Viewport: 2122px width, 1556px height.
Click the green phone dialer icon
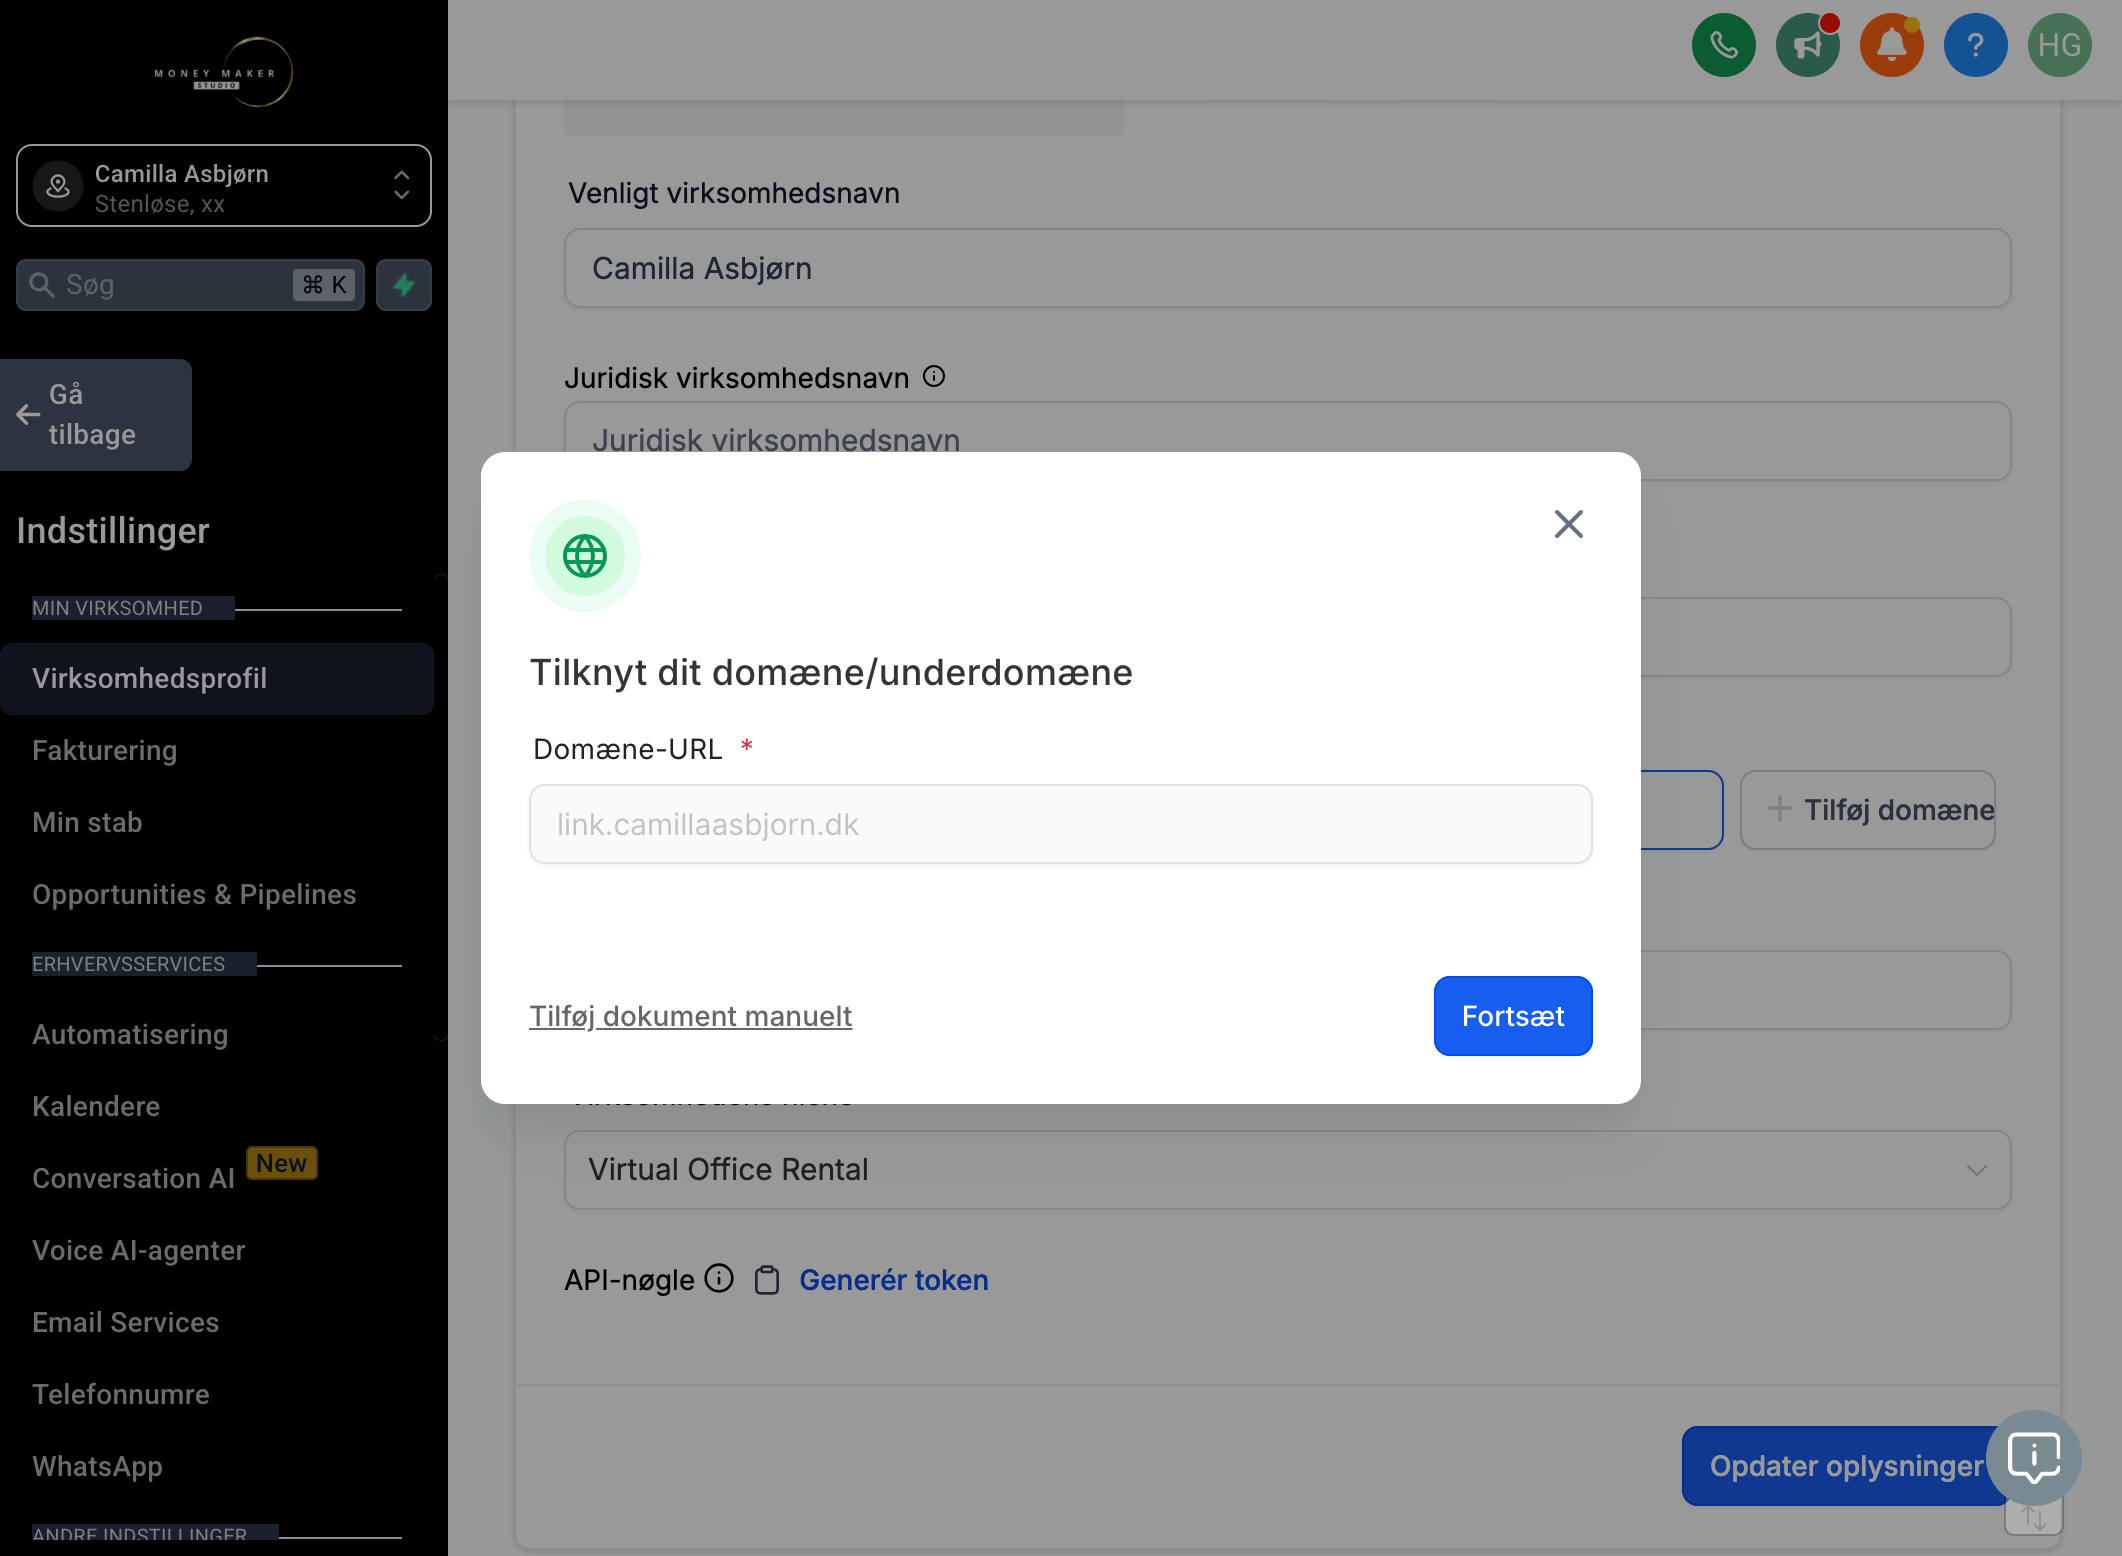click(1723, 45)
